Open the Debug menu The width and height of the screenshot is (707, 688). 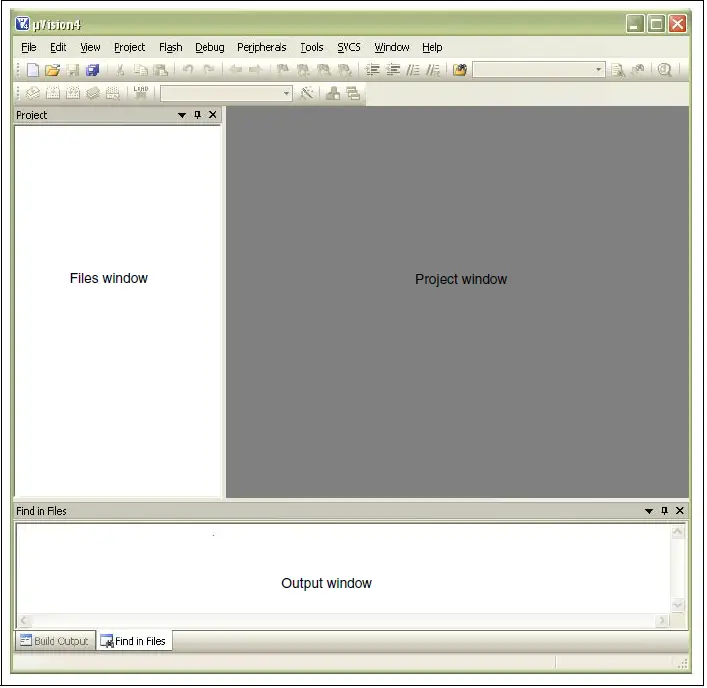pyautogui.click(x=210, y=47)
